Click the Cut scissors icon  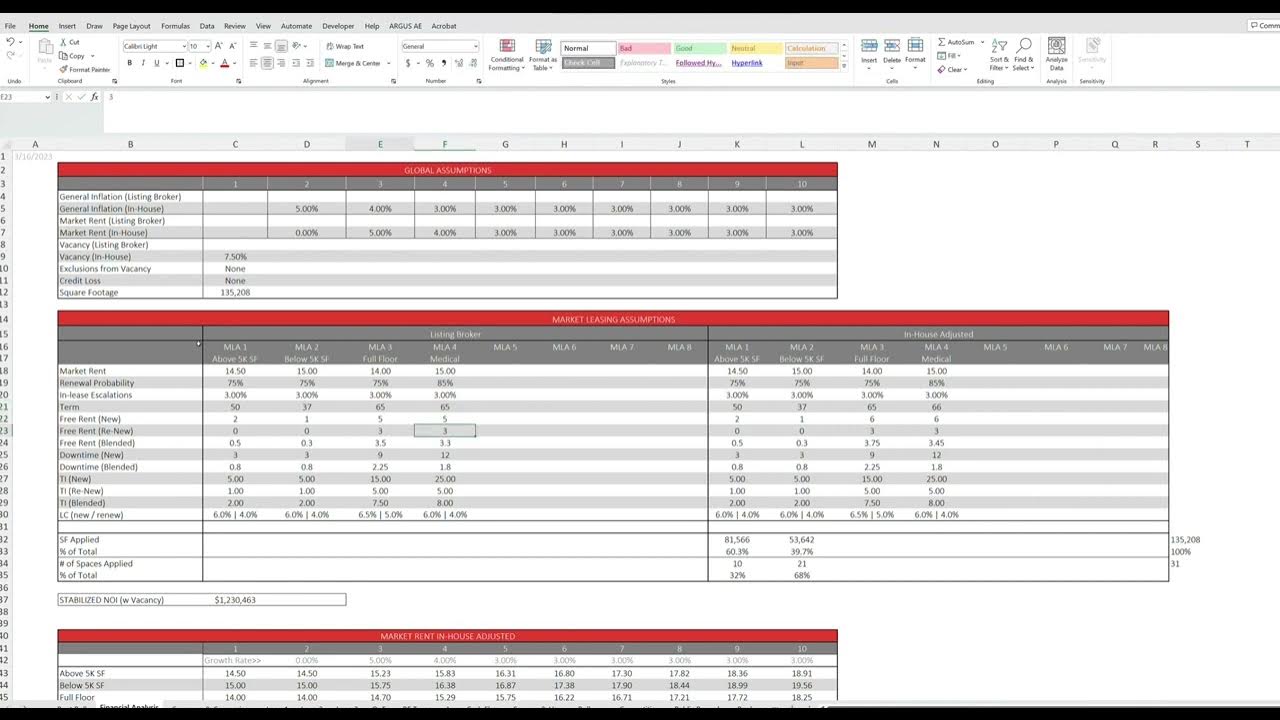63,42
